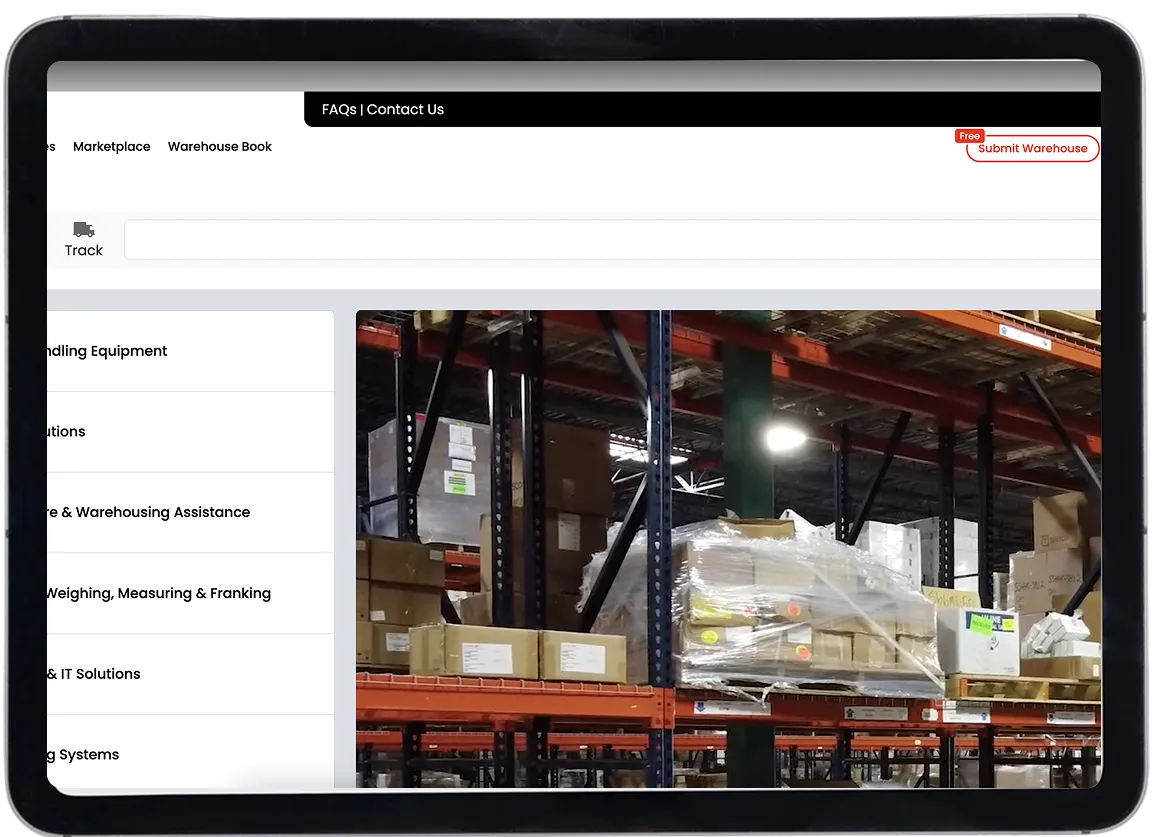The height and width of the screenshot is (837, 1152).
Task: Select the IT Solutions category
Action: coord(95,674)
